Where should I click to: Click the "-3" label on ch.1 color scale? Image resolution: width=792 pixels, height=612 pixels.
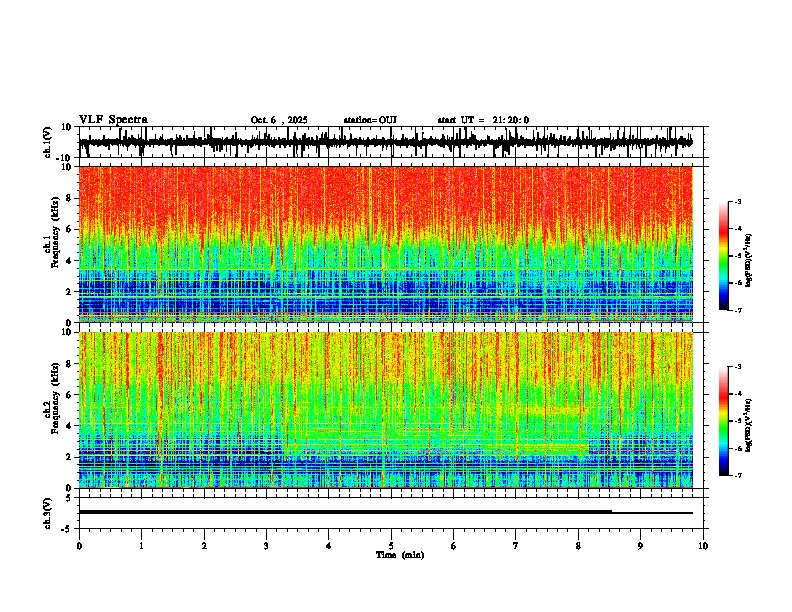[738, 201]
